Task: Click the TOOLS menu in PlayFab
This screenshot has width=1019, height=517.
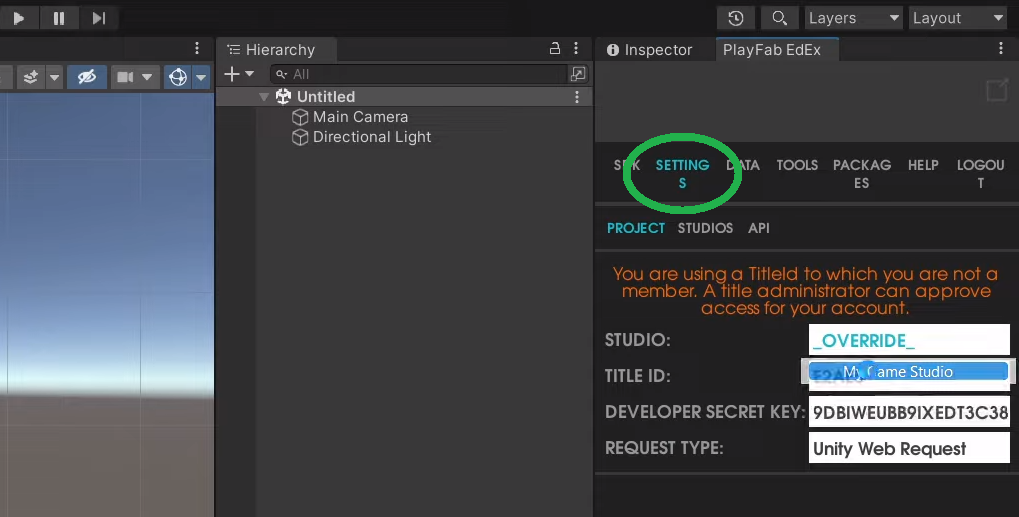Action: tap(797, 165)
